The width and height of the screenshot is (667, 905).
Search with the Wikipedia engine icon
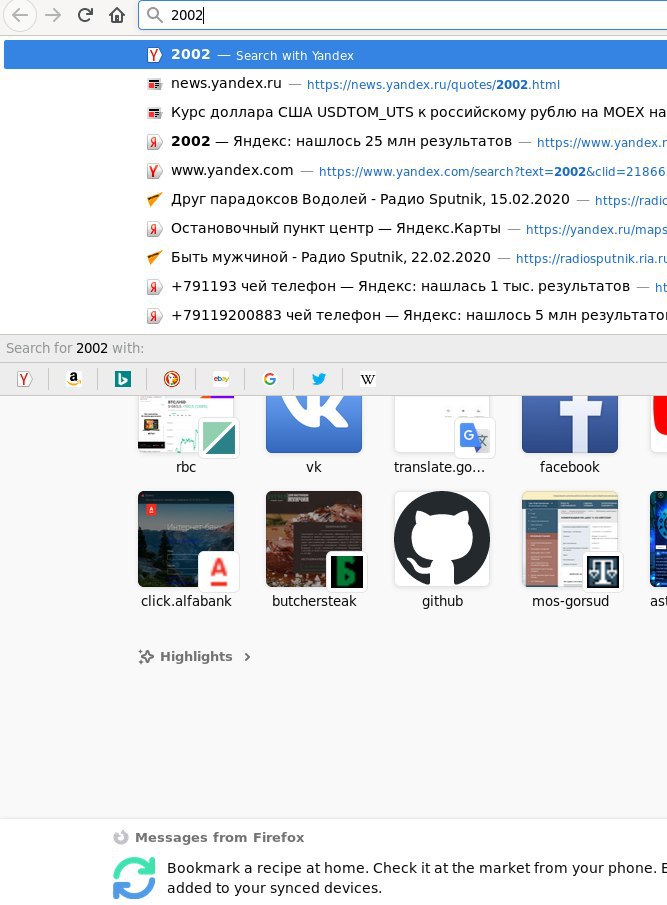368,379
